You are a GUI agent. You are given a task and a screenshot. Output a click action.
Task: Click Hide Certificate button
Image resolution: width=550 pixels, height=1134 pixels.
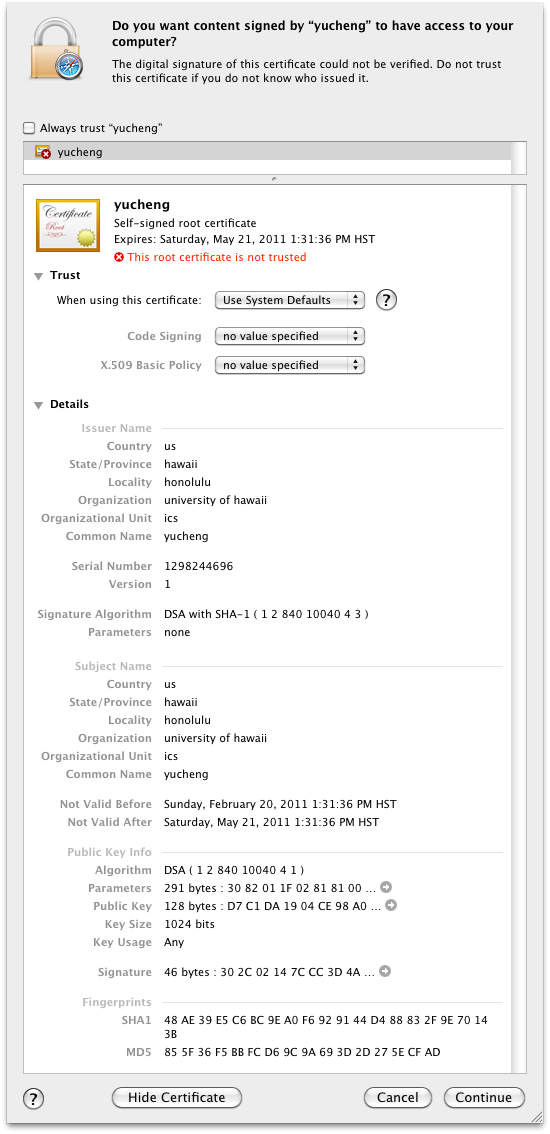point(177,1097)
